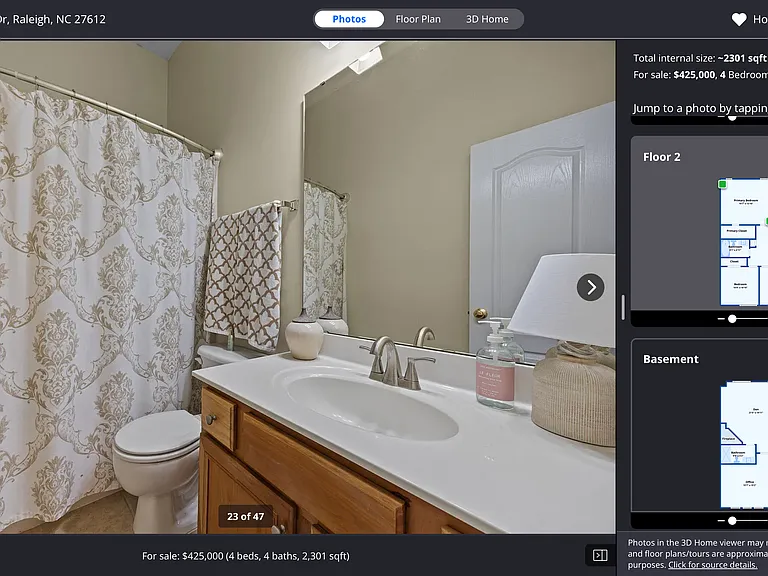
Task: Click the For sale $425,000 caption
Action: click(x=246, y=556)
